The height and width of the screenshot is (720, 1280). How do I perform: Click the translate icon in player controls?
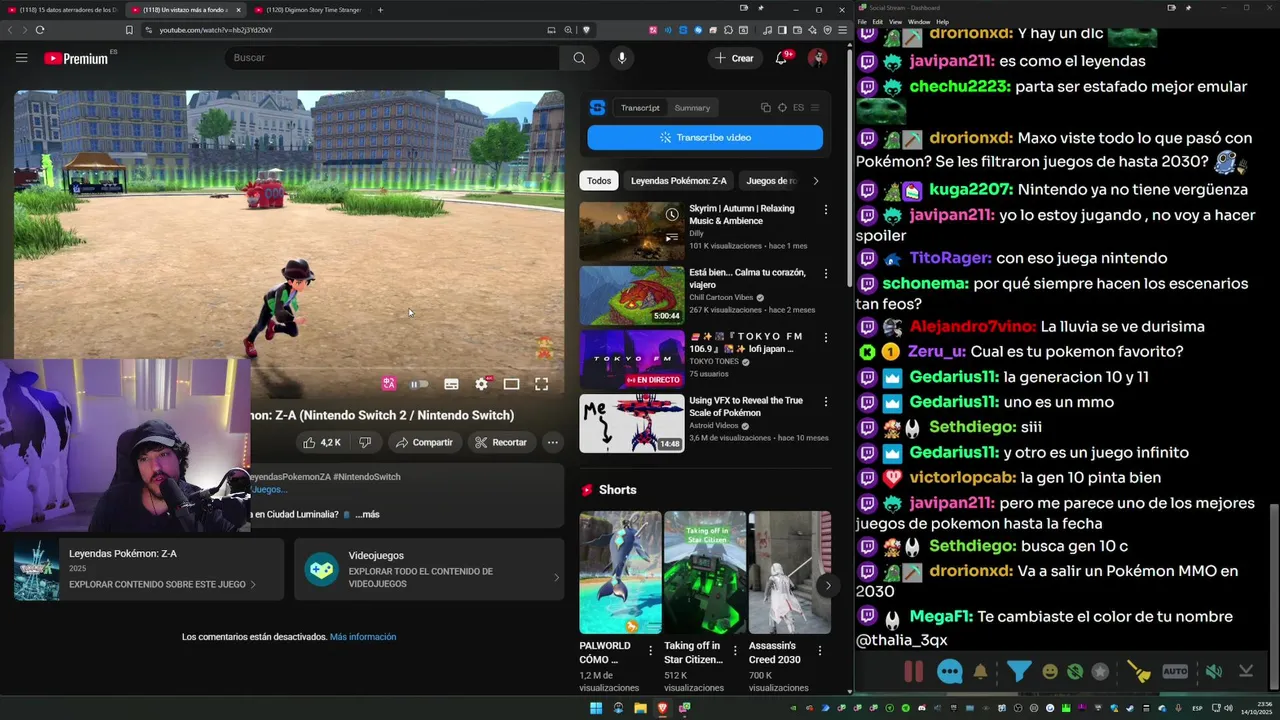click(x=389, y=384)
